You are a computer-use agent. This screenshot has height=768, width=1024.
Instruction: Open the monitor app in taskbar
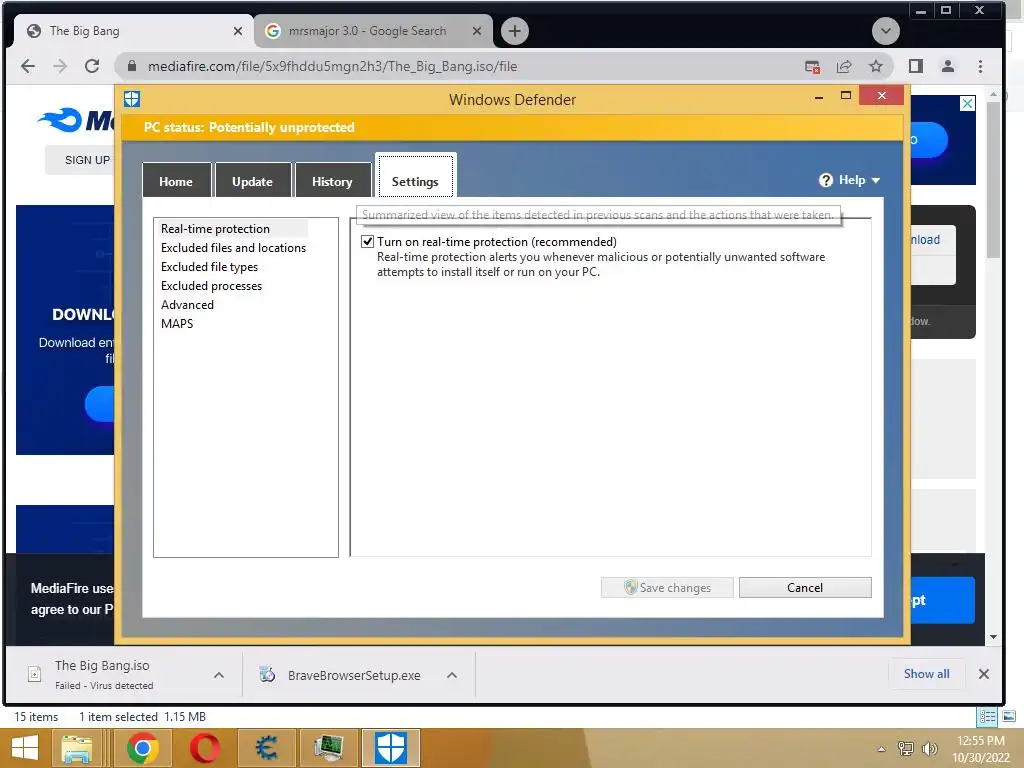[x=328, y=748]
